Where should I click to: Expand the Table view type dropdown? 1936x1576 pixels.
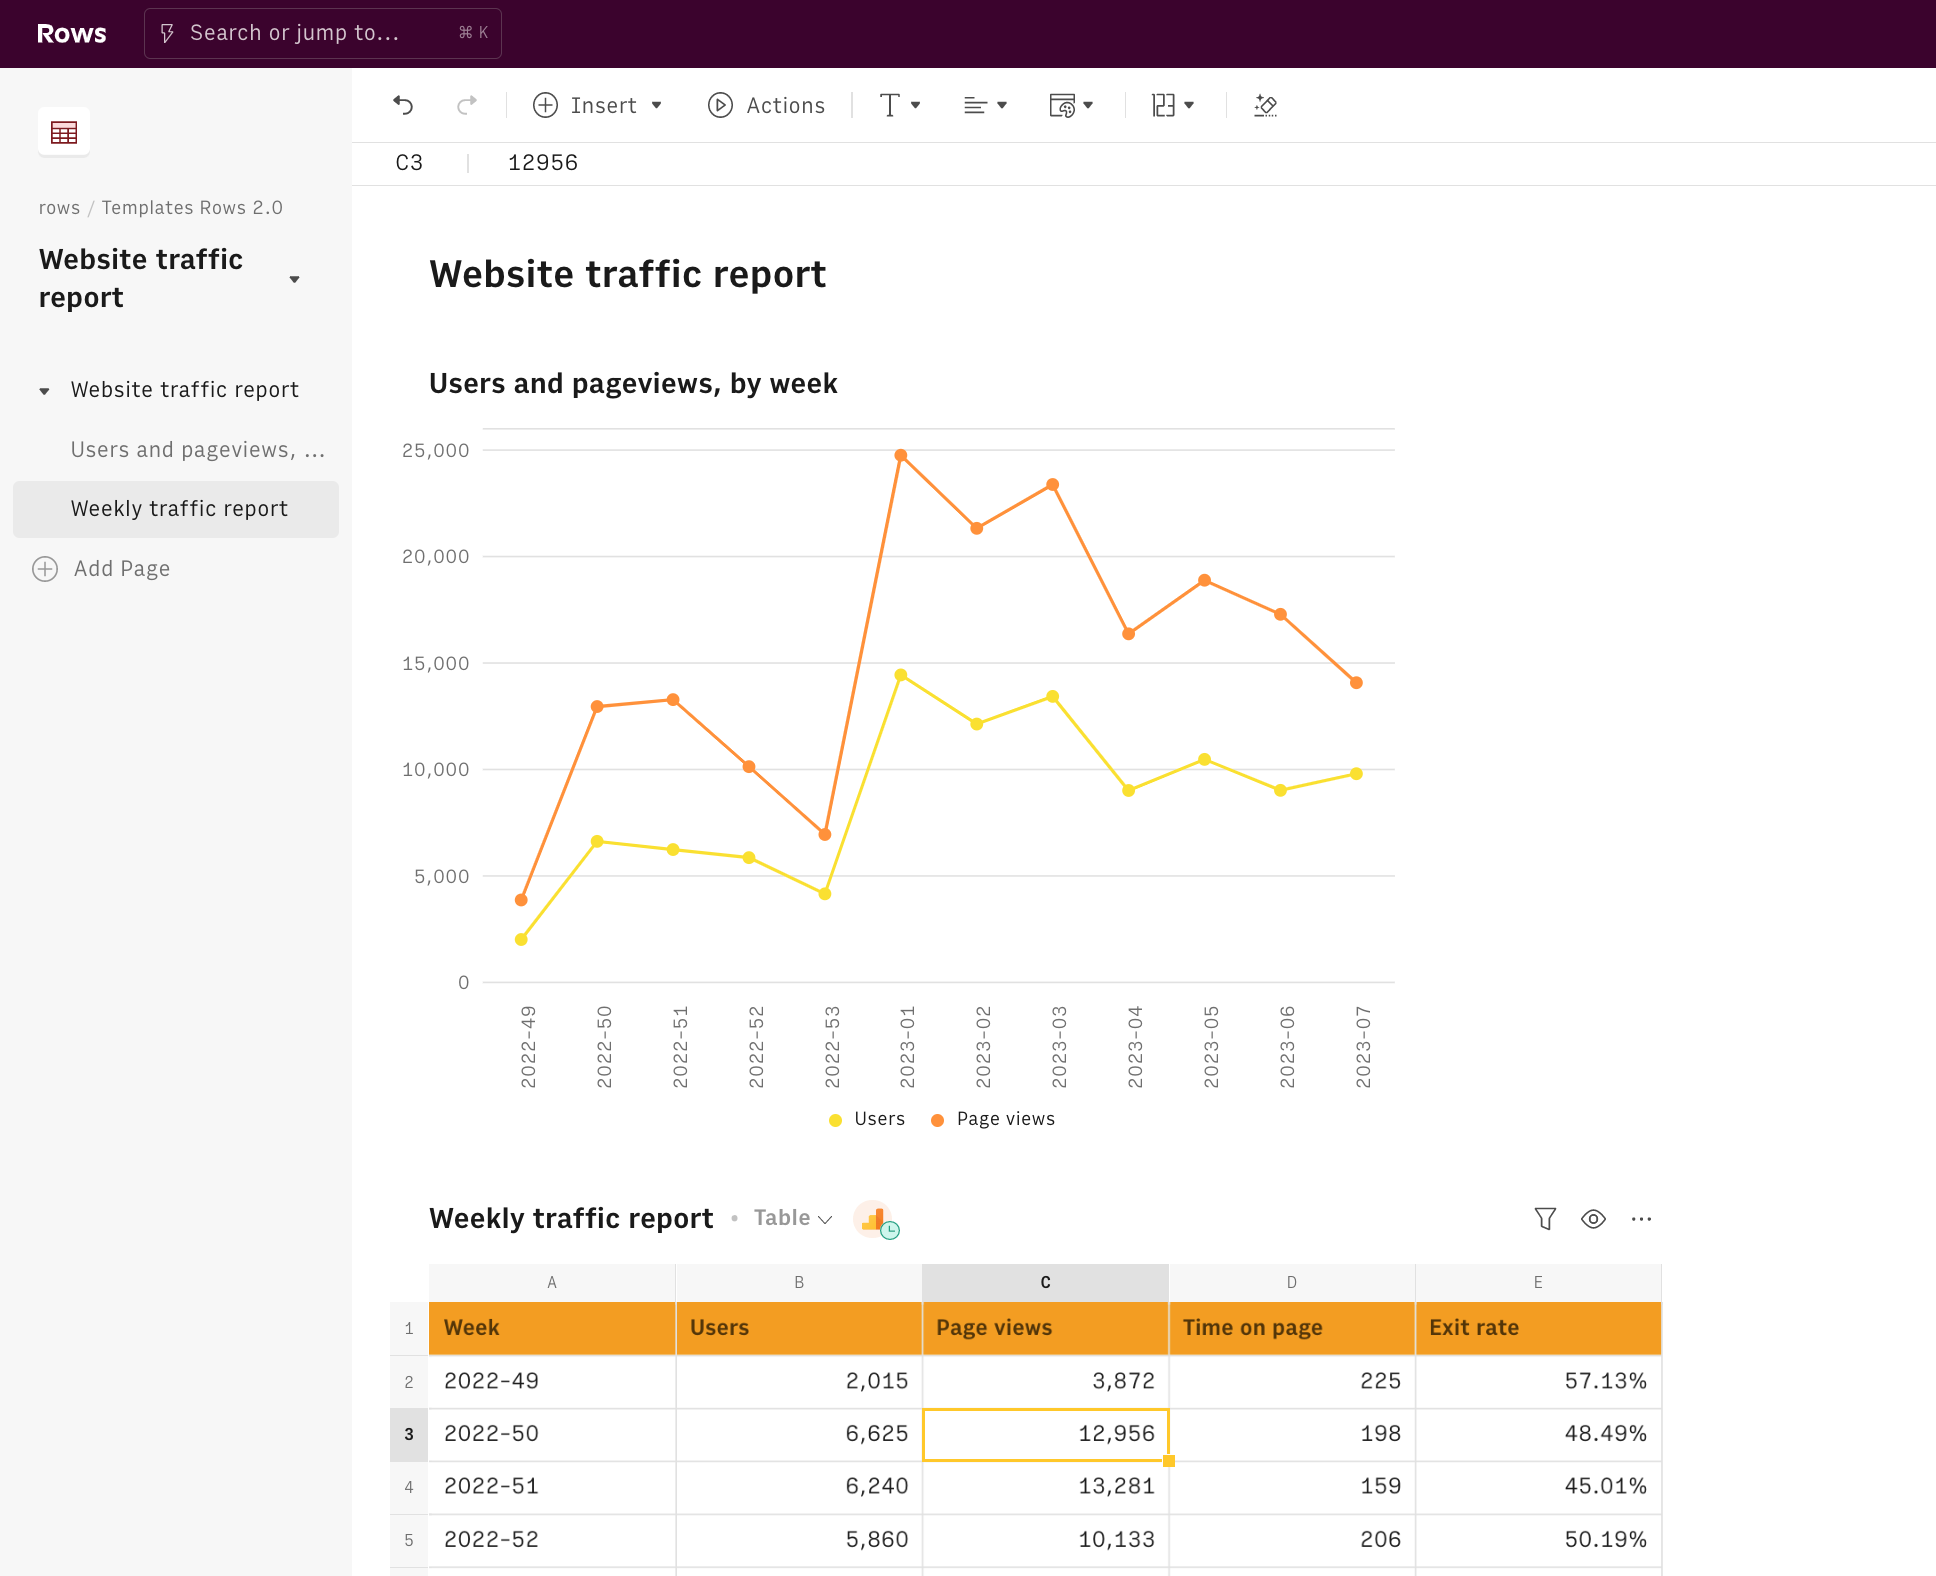(793, 1218)
